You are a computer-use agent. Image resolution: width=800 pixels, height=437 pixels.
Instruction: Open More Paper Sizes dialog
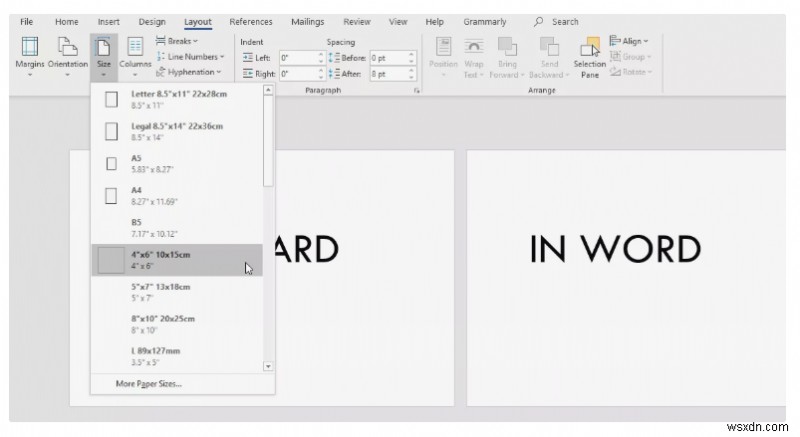(x=149, y=384)
